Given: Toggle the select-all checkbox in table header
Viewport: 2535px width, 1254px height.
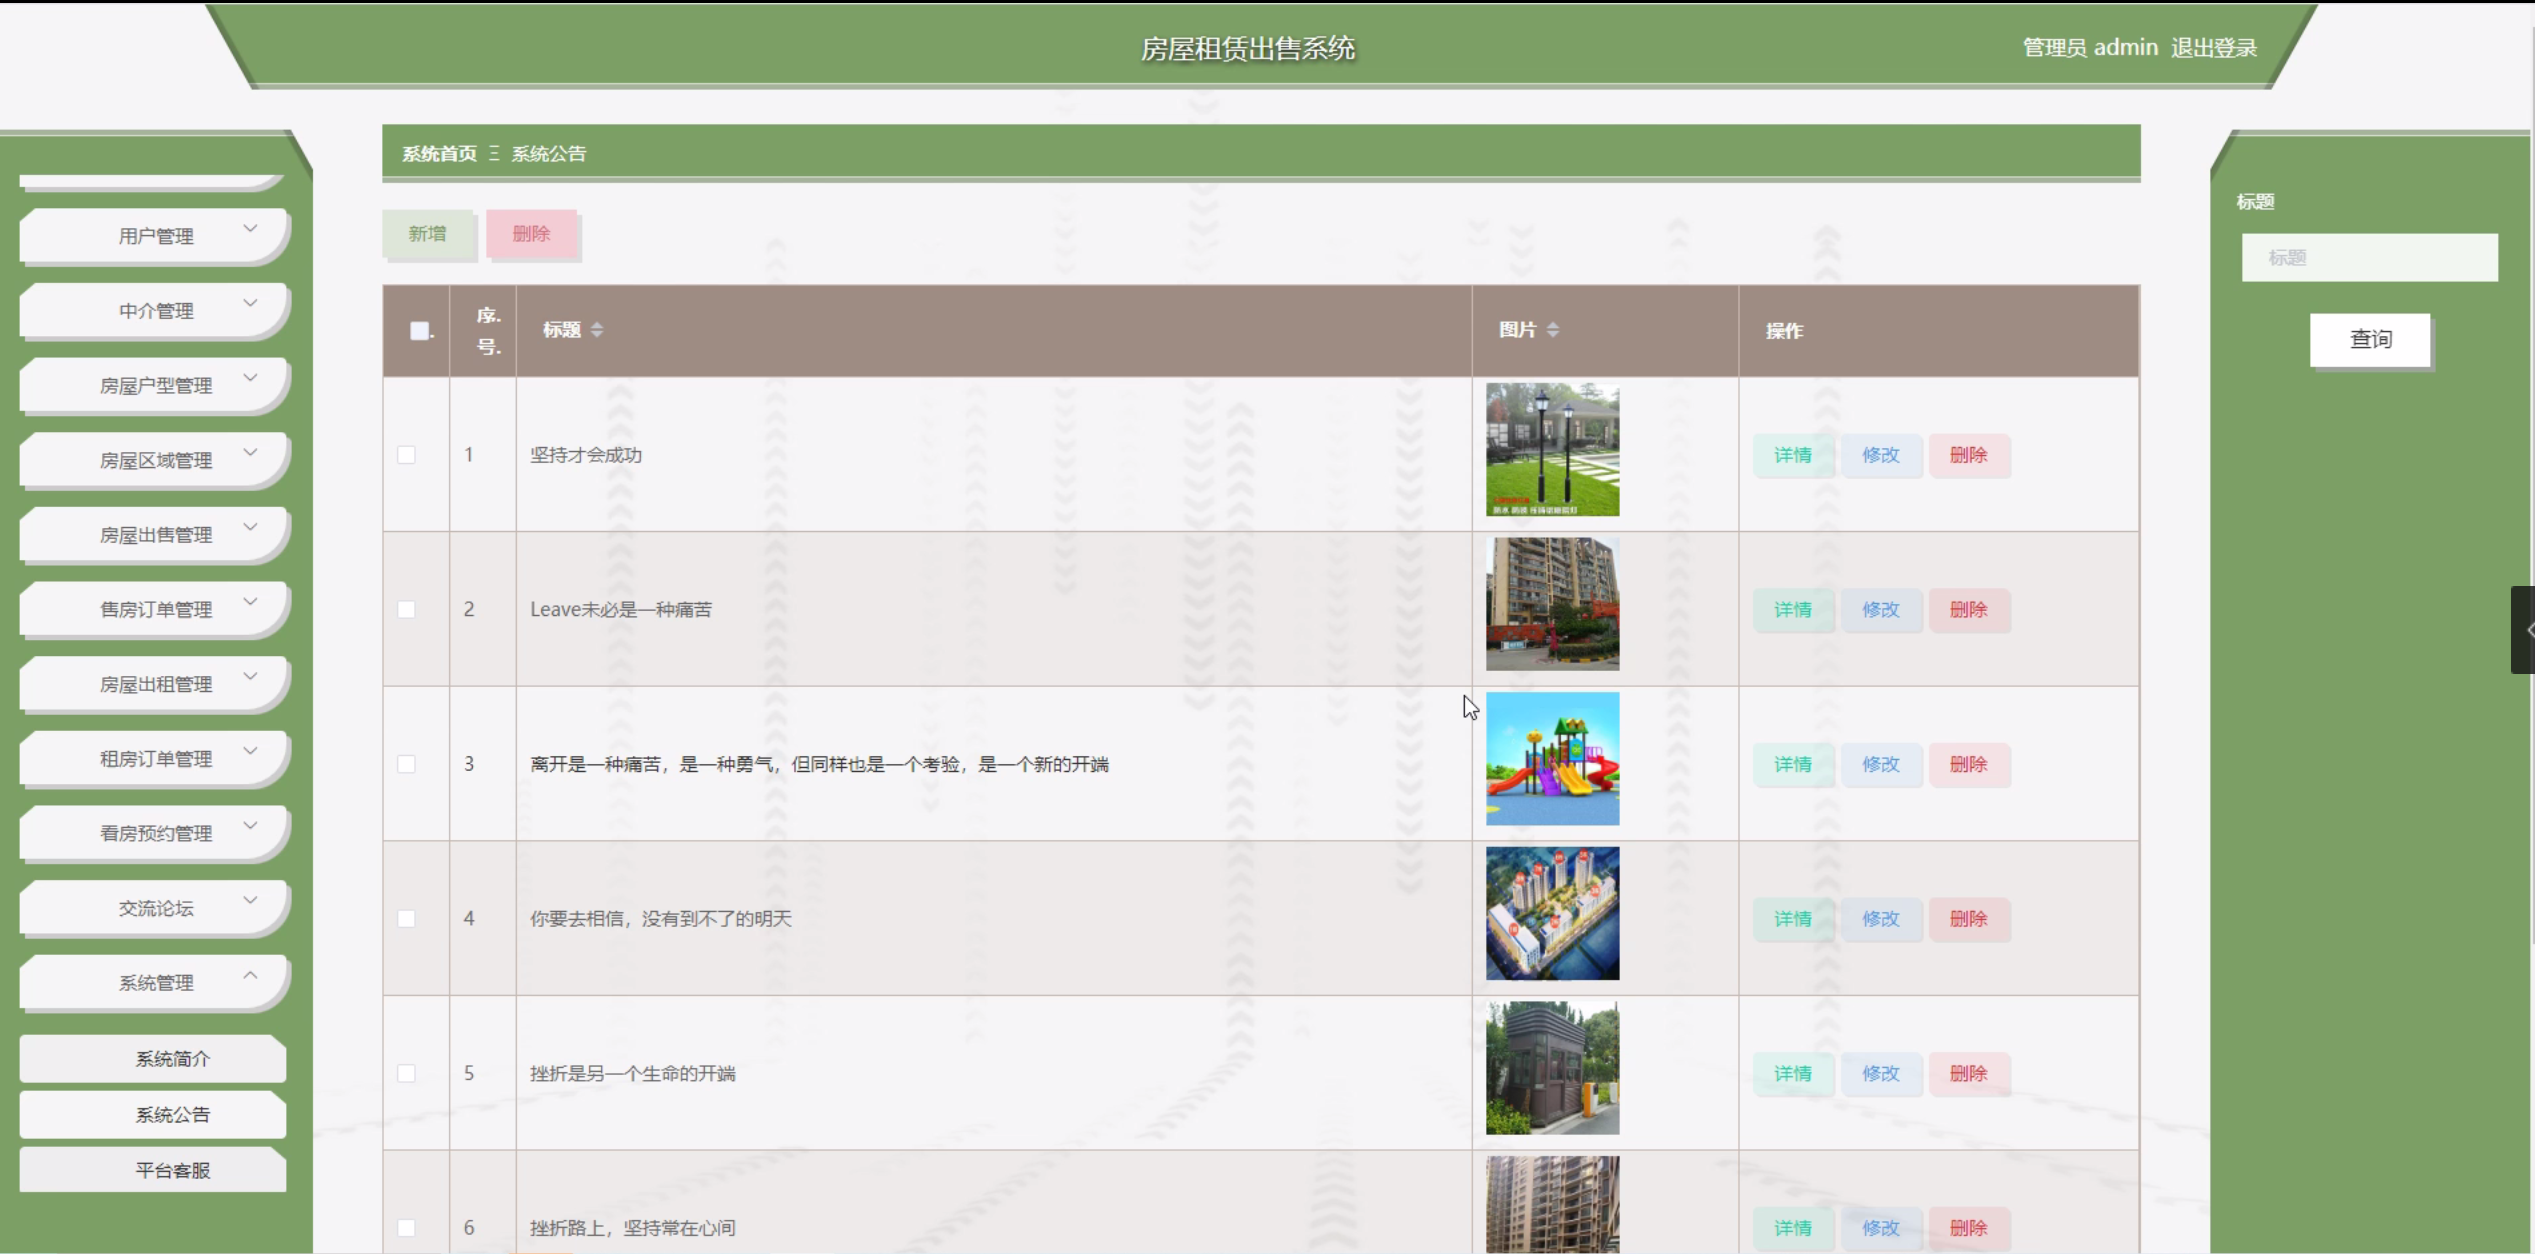Looking at the screenshot, I should (x=419, y=331).
